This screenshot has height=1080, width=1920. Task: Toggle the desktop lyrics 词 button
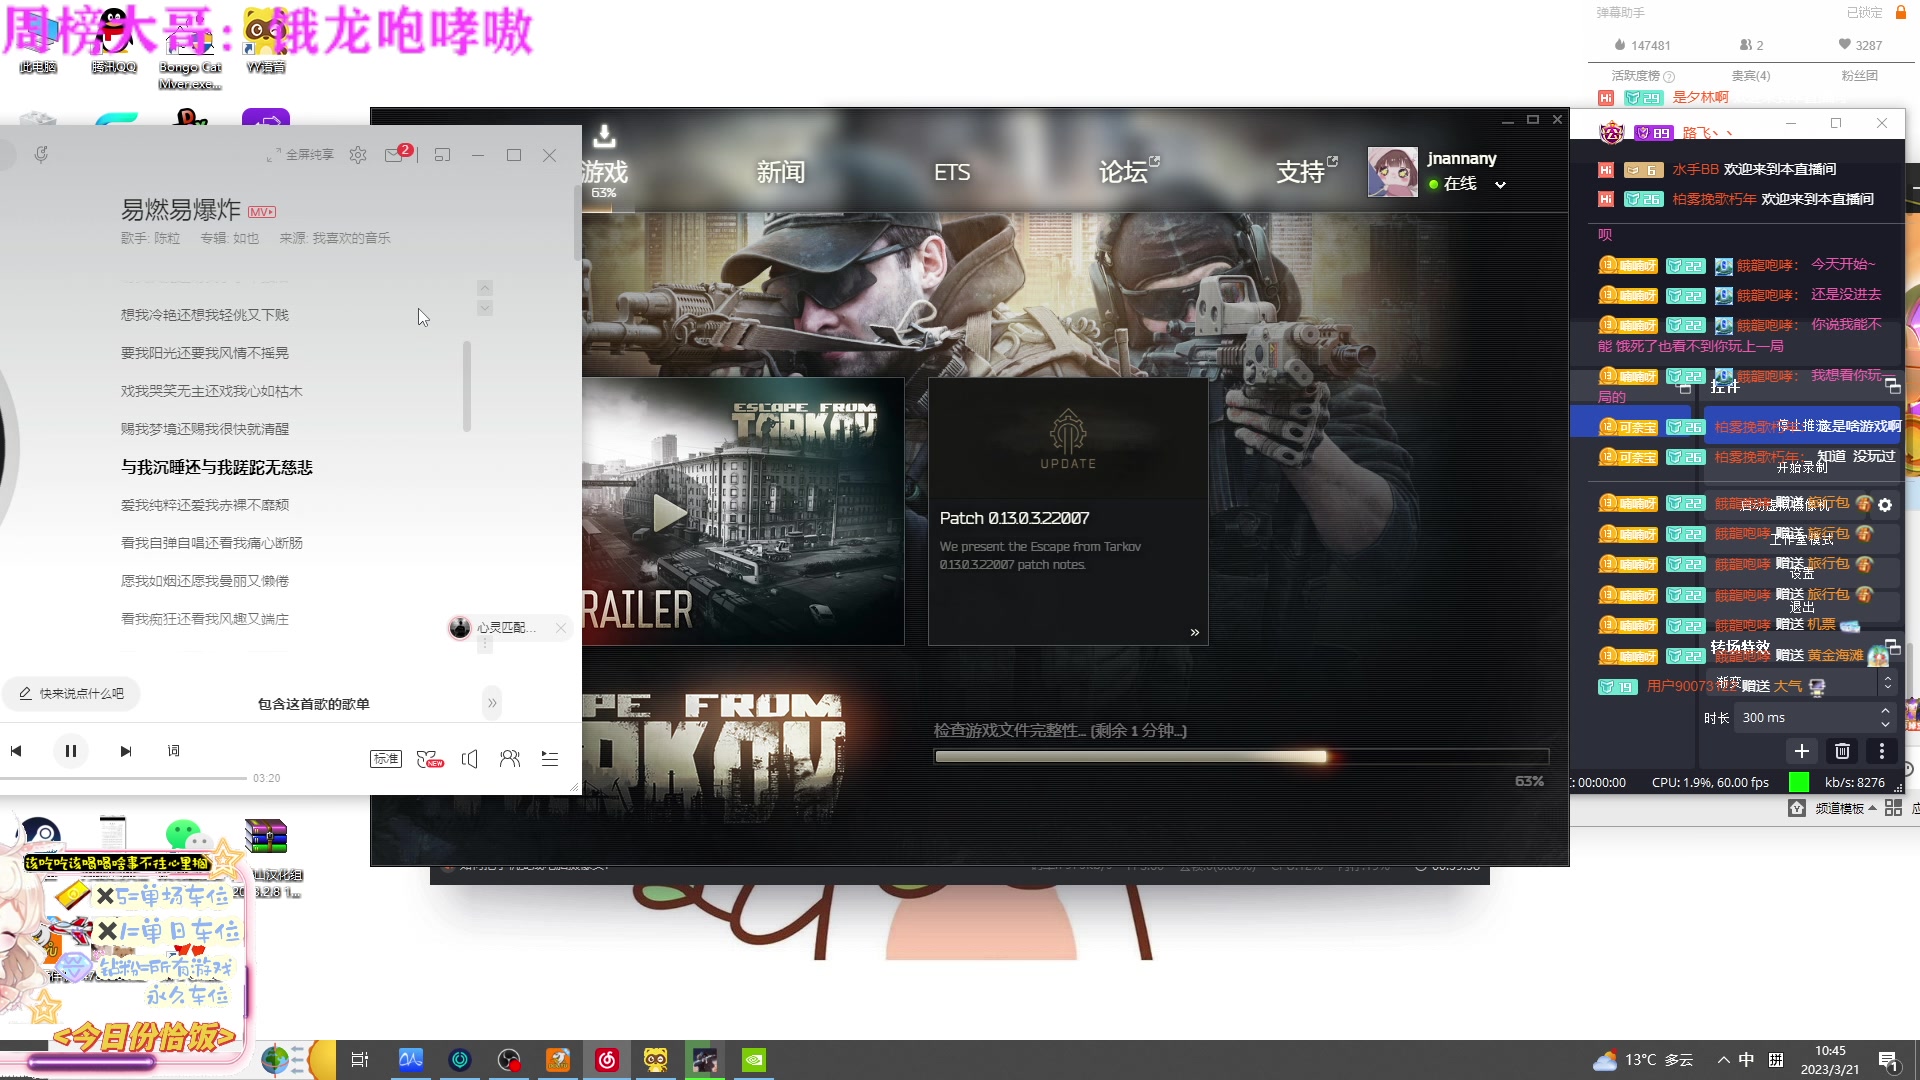pos(173,751)
